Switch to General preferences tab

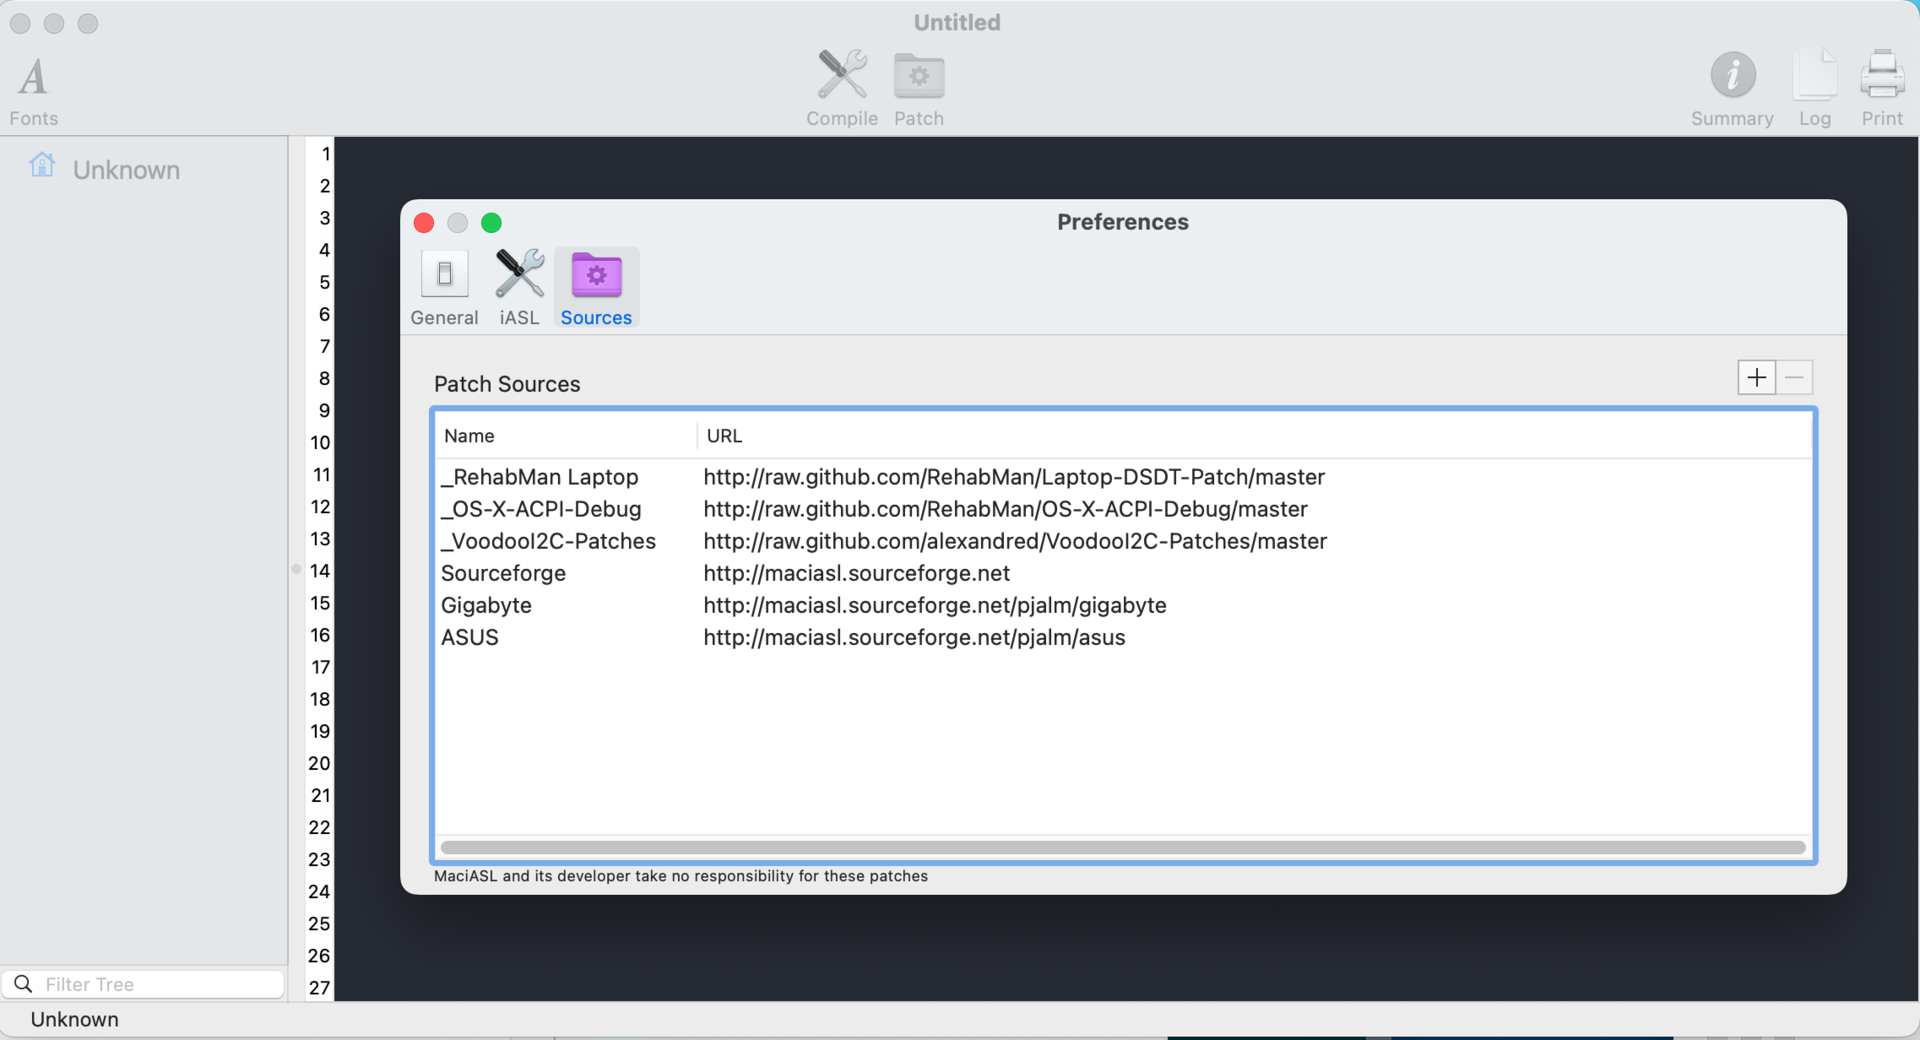444,288
